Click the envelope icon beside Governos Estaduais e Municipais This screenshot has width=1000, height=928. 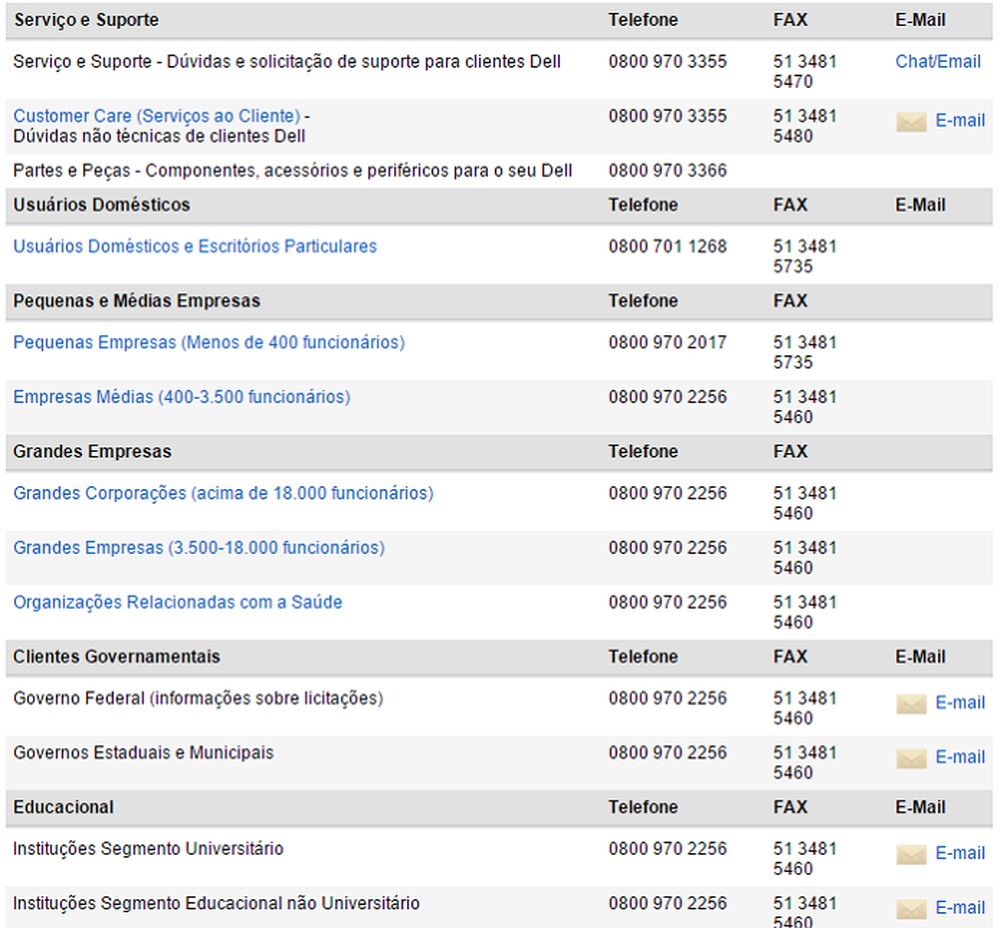[x=912, y=757]
